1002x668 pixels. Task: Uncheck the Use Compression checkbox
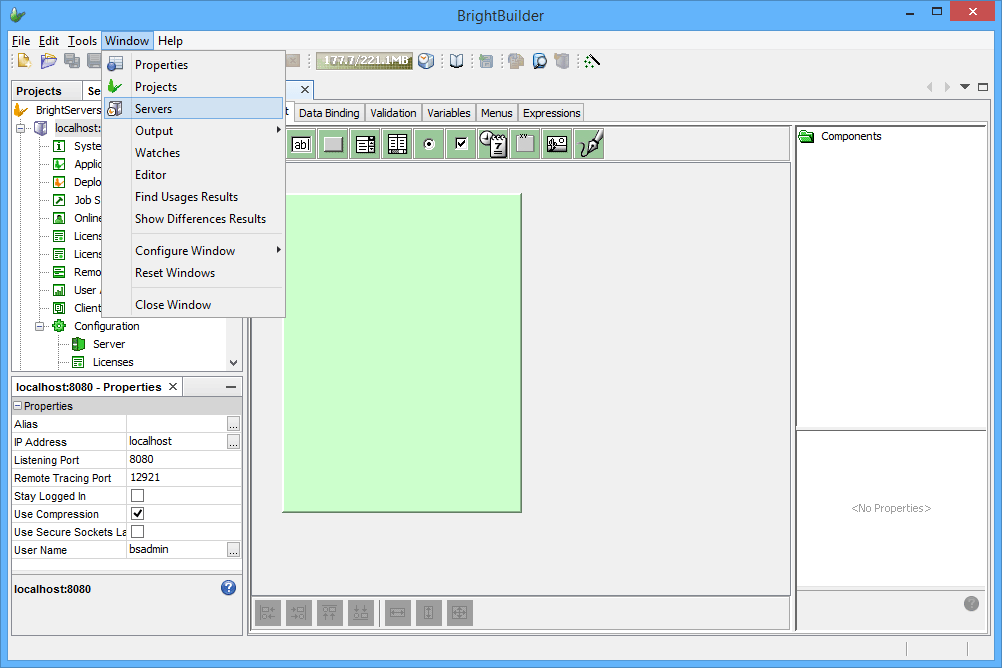138,514
